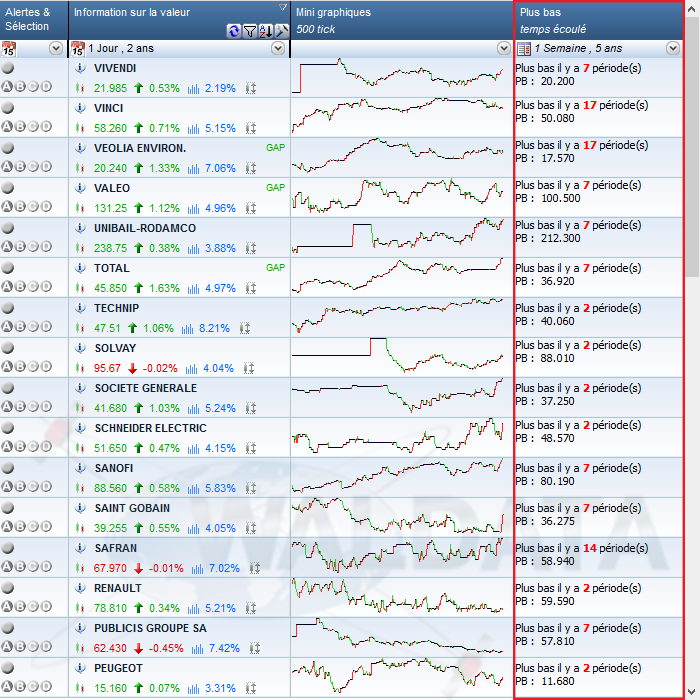Image resolution: width=700 pixels, height=700 pixels.
Task: Open 1 Semaine, 5 ans dropdown
Action: tap(673, 48)
